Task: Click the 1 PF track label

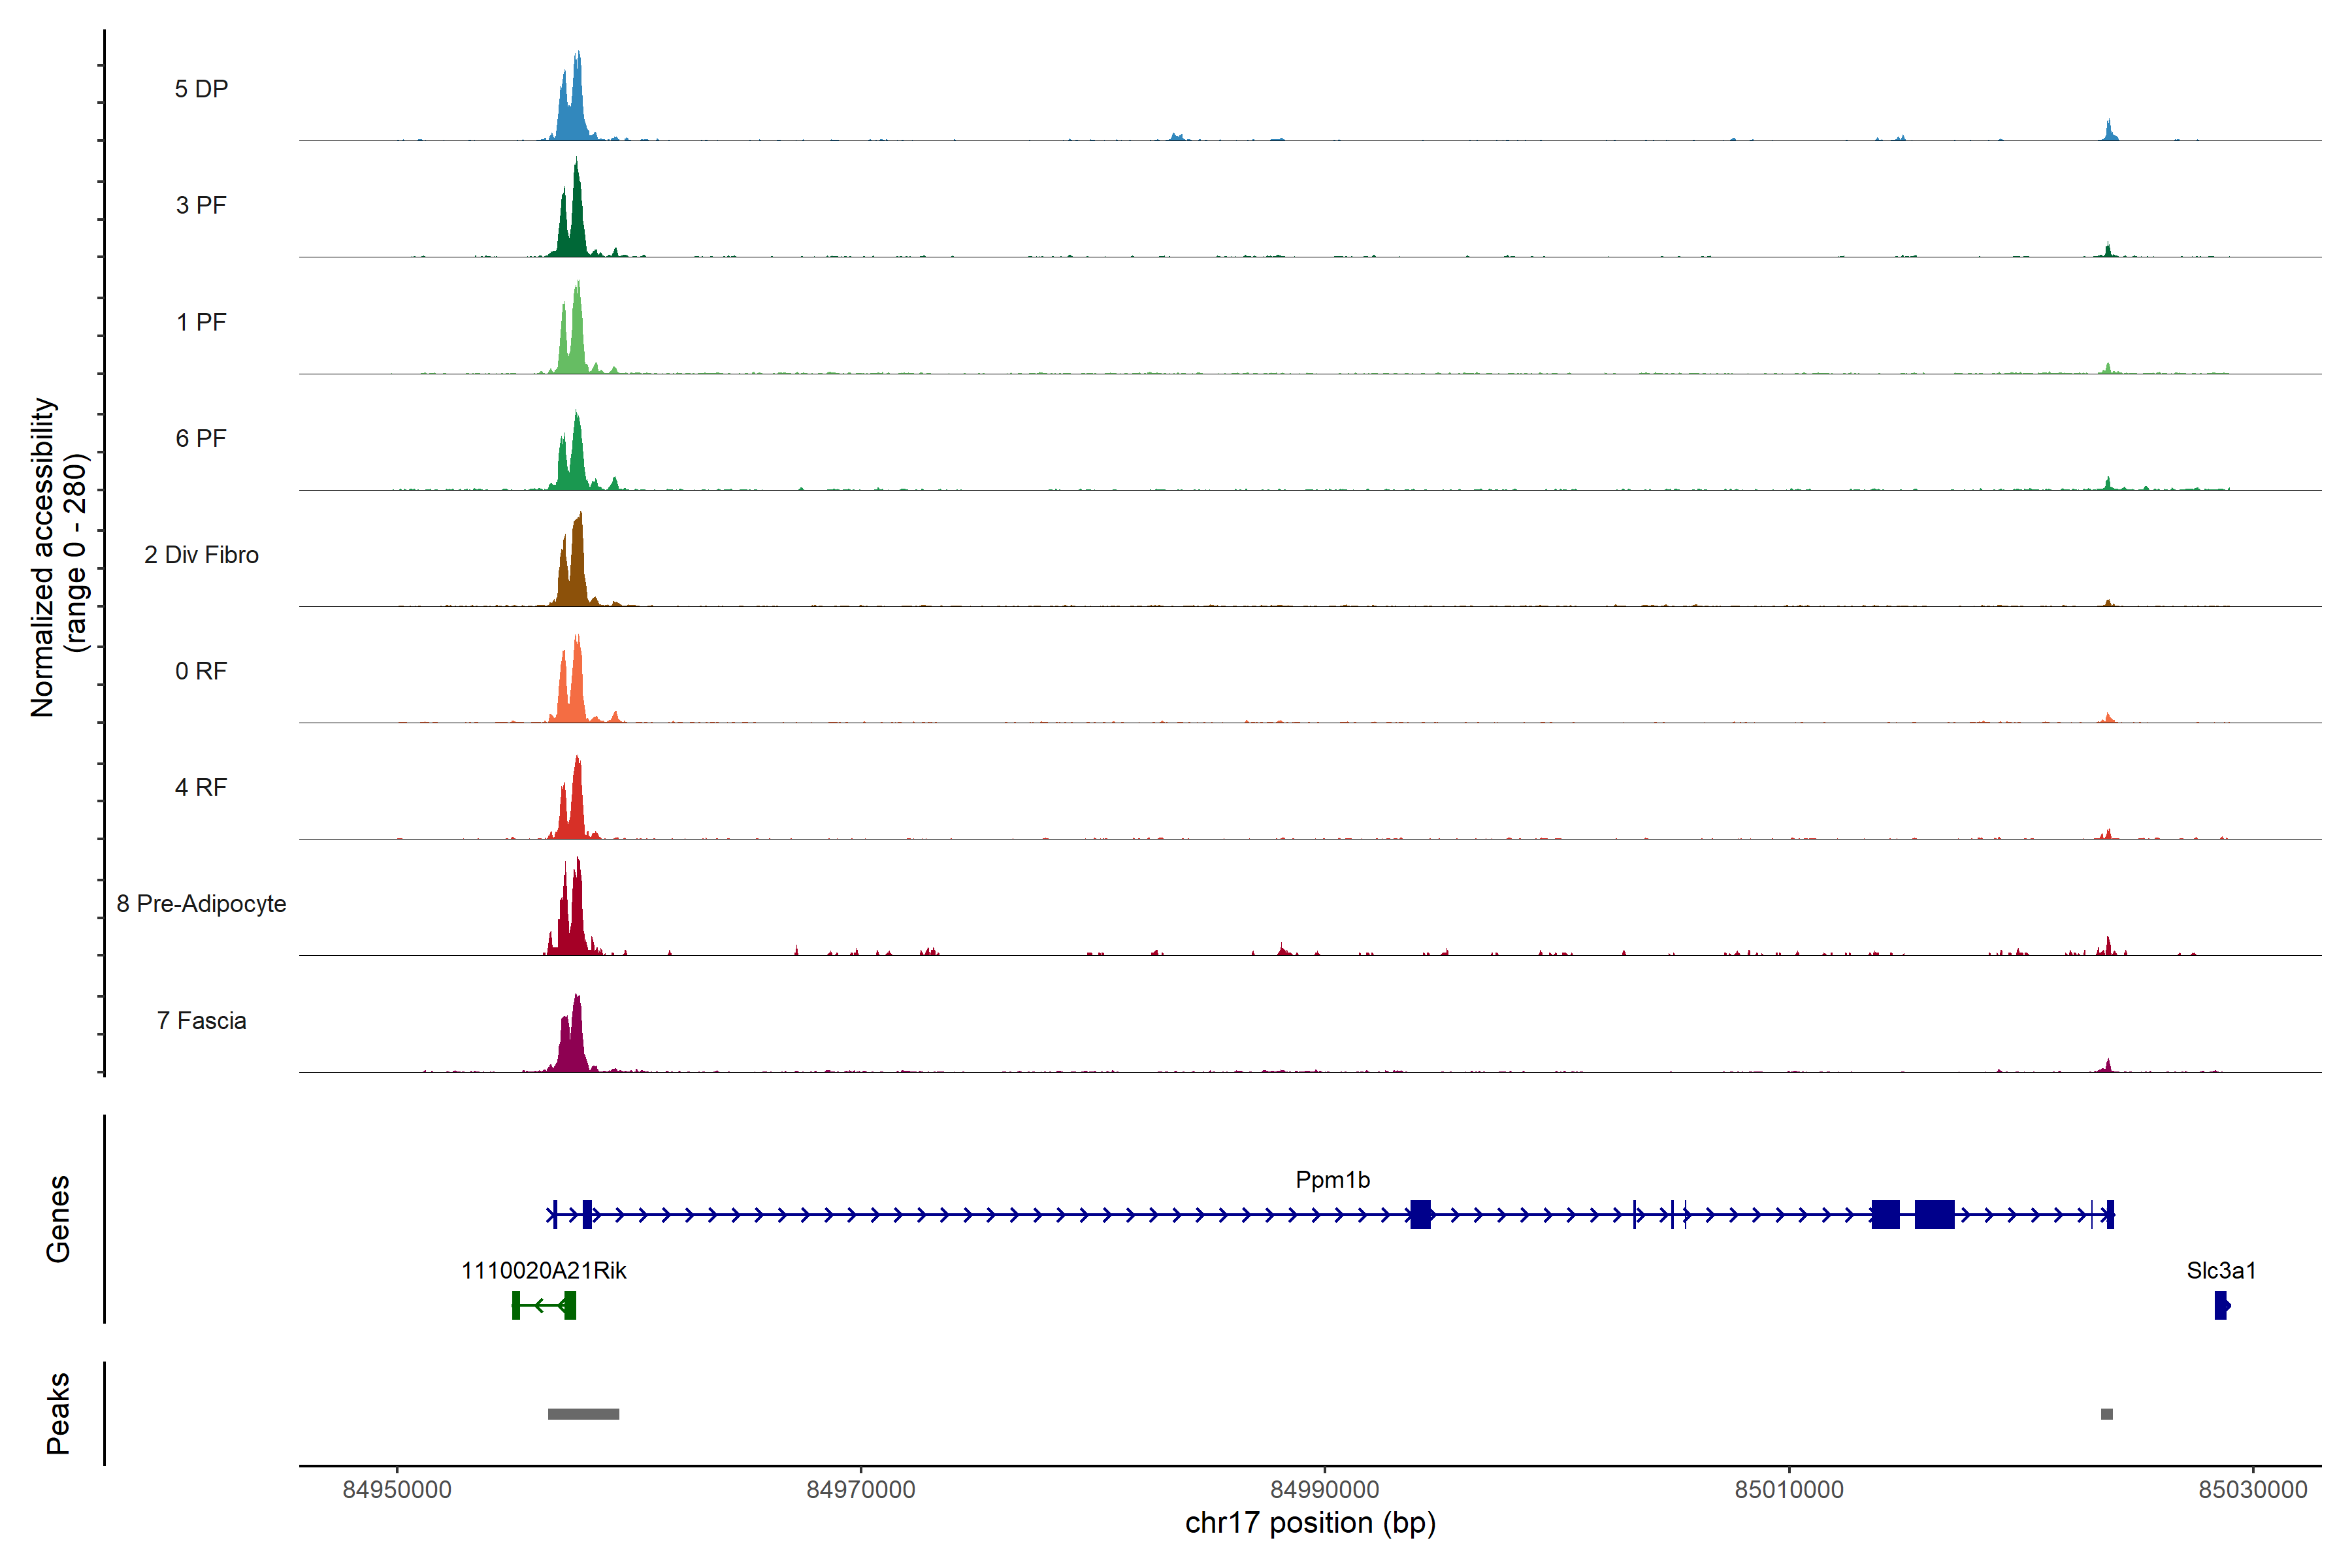Action: click(x=201, y=322)
